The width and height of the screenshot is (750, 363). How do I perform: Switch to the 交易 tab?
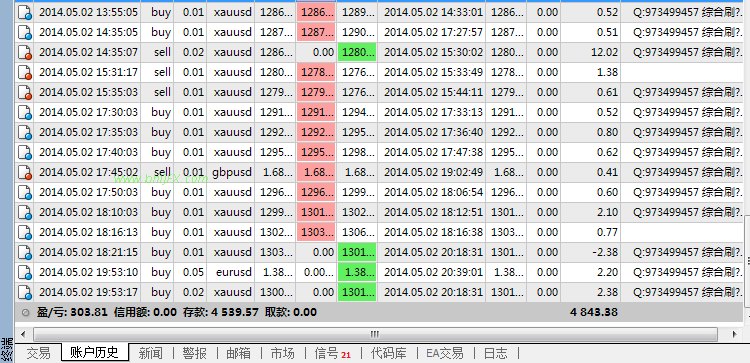(x=38, y=353)
